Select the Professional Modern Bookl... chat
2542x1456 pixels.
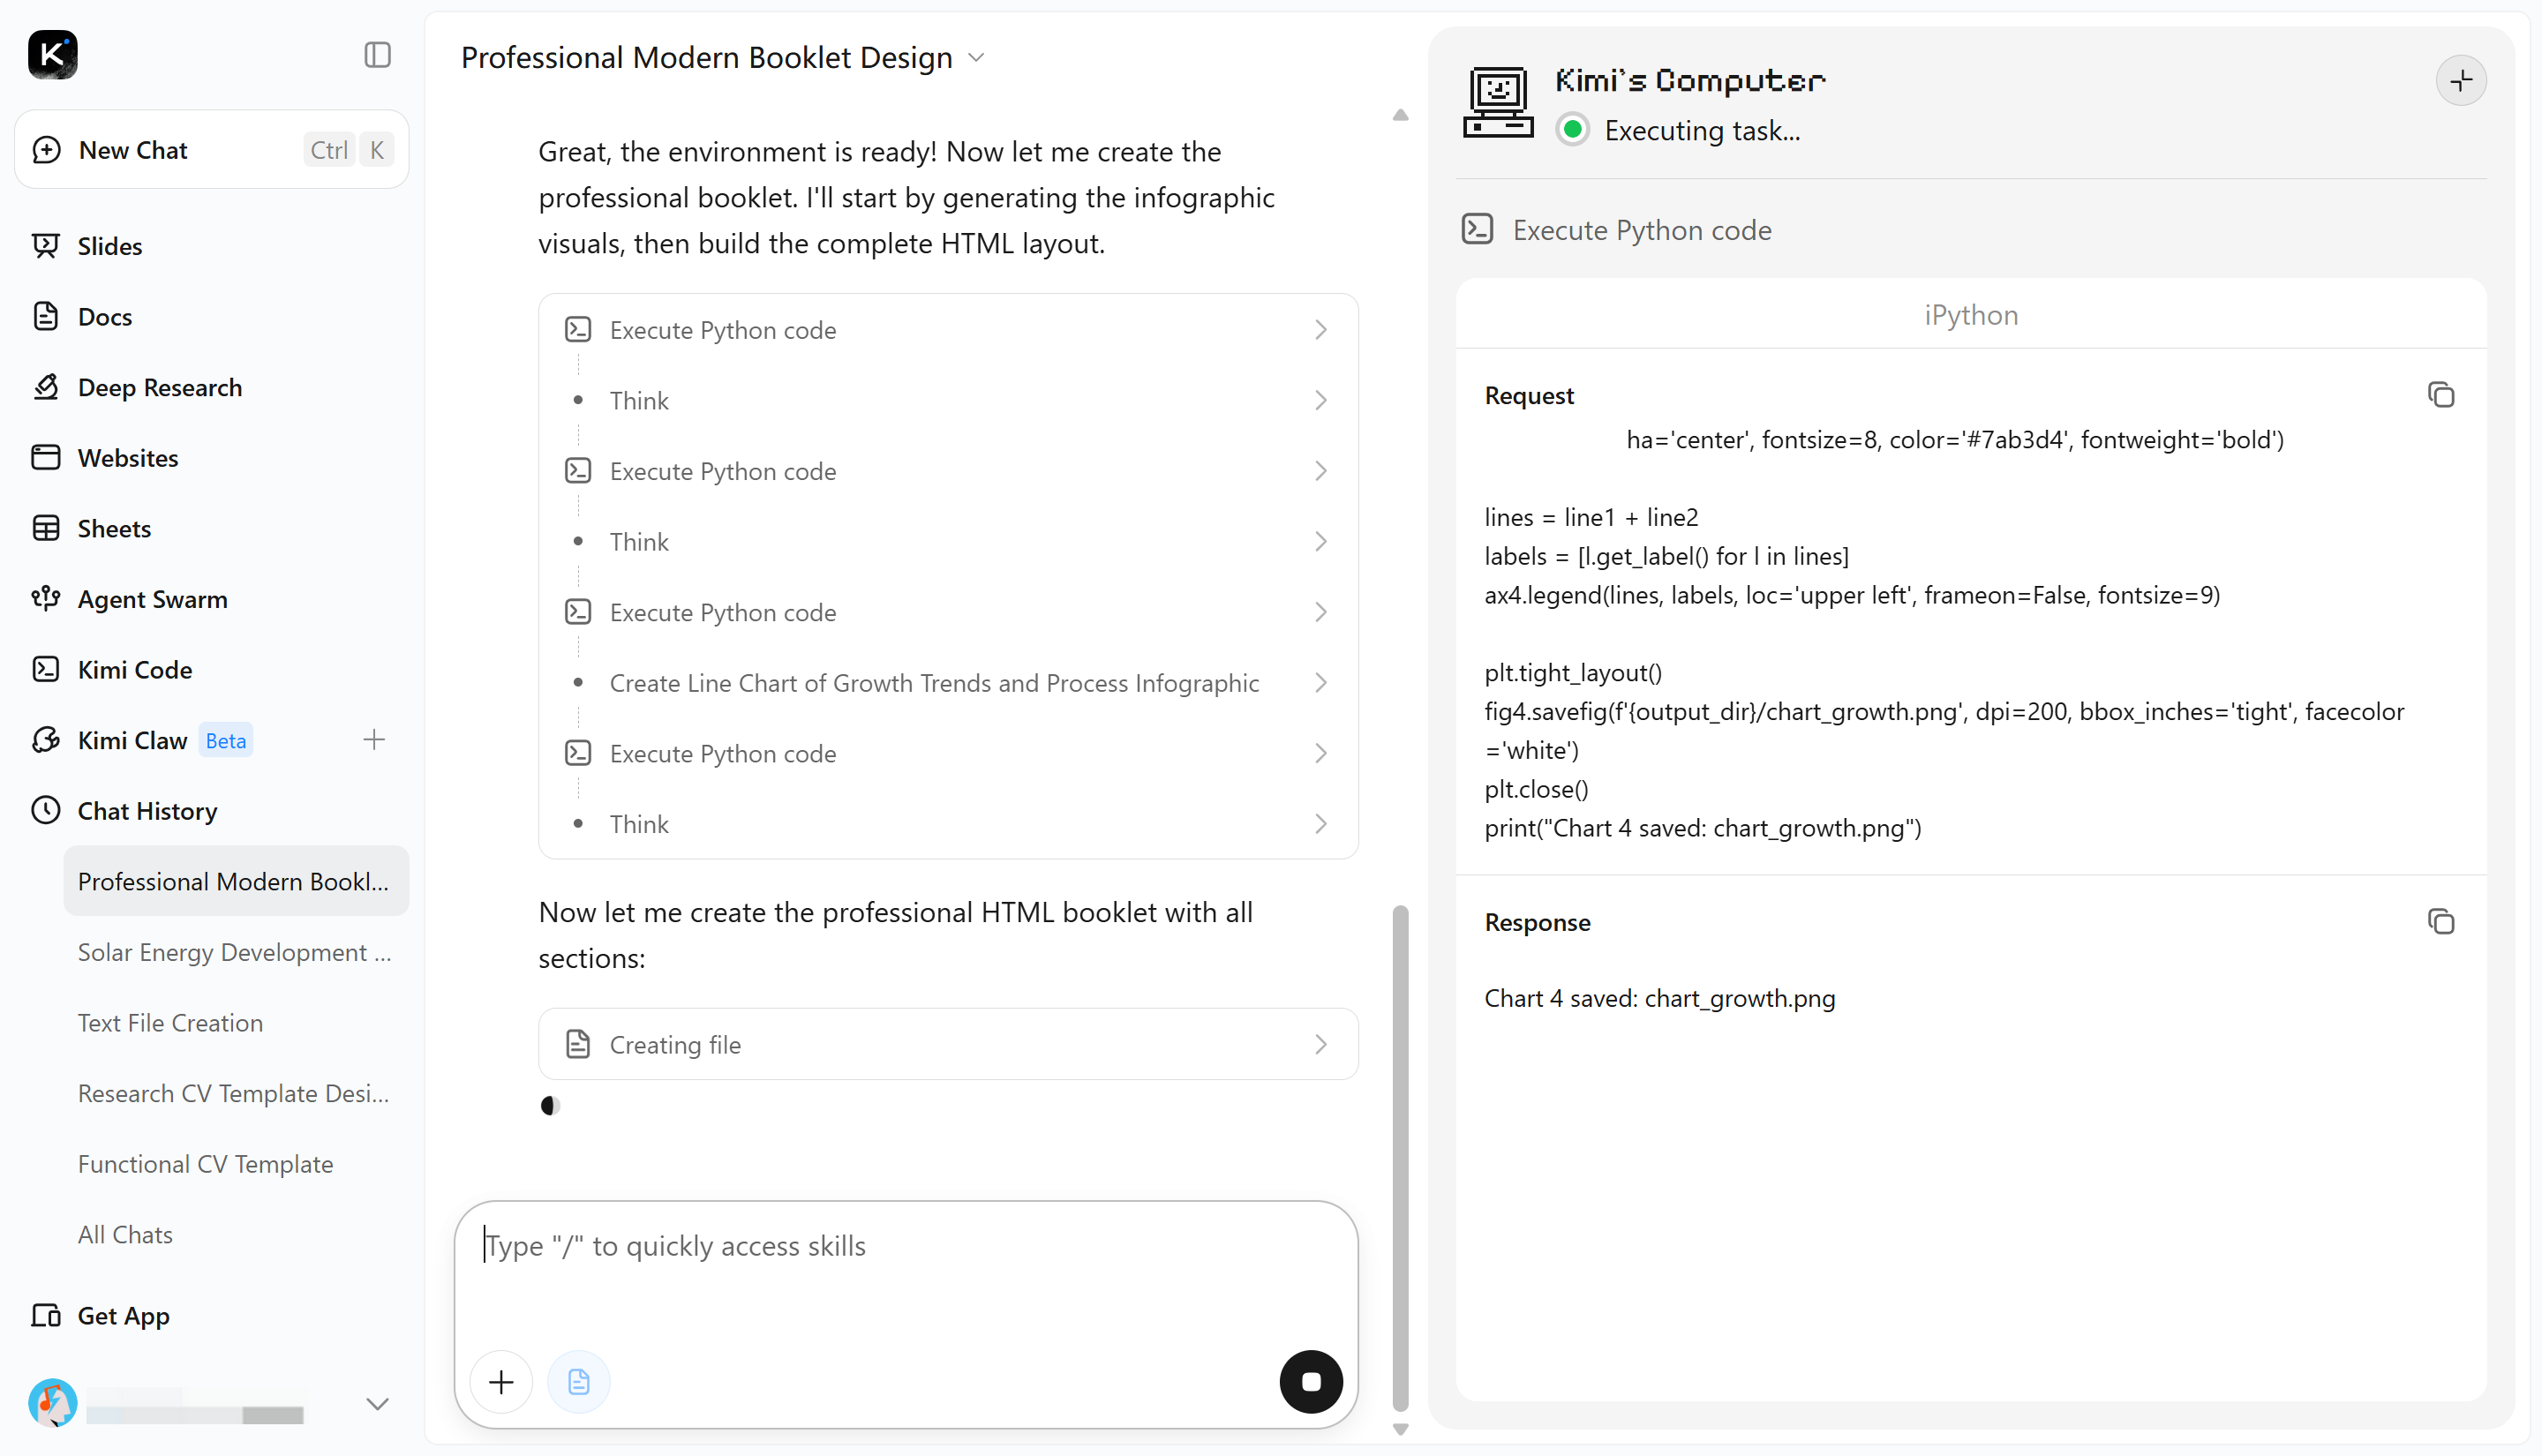point(236,882)
